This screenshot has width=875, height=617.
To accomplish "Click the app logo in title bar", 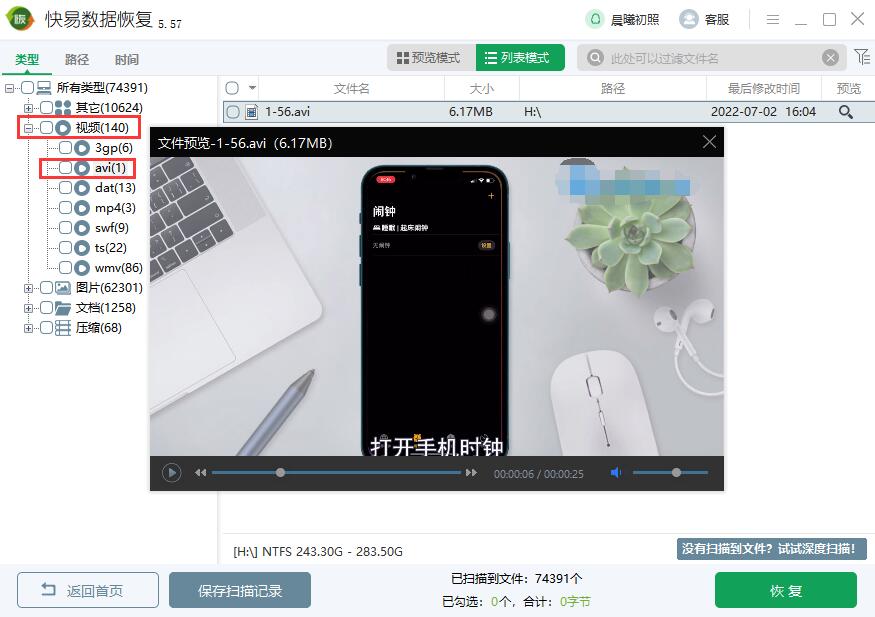I will tap(20, 20).
